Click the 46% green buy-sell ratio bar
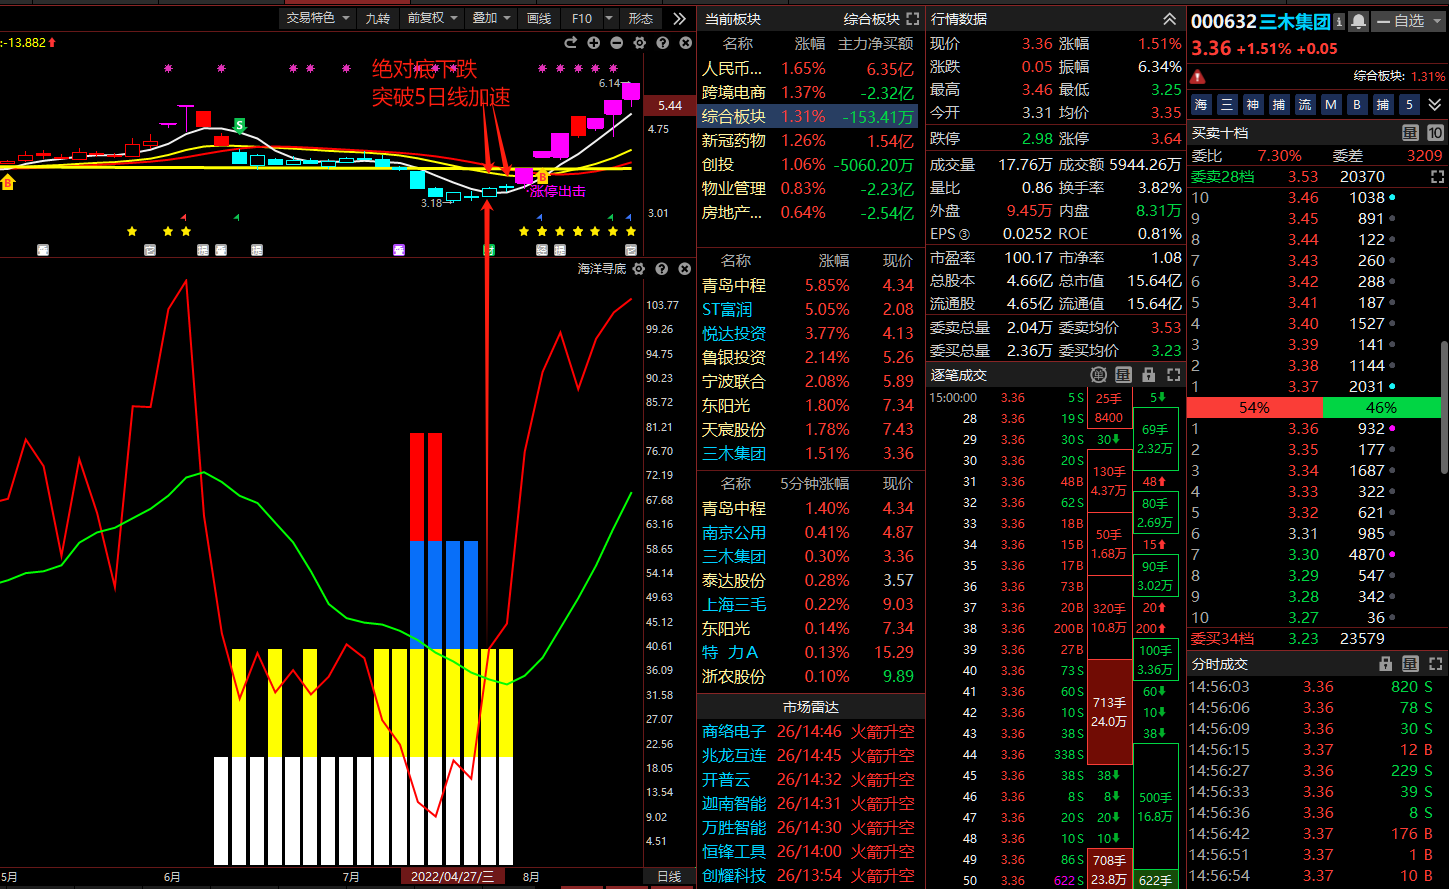Viewport: 1449px width, 889px height. pyautogui.click(x=1382, y=407)
